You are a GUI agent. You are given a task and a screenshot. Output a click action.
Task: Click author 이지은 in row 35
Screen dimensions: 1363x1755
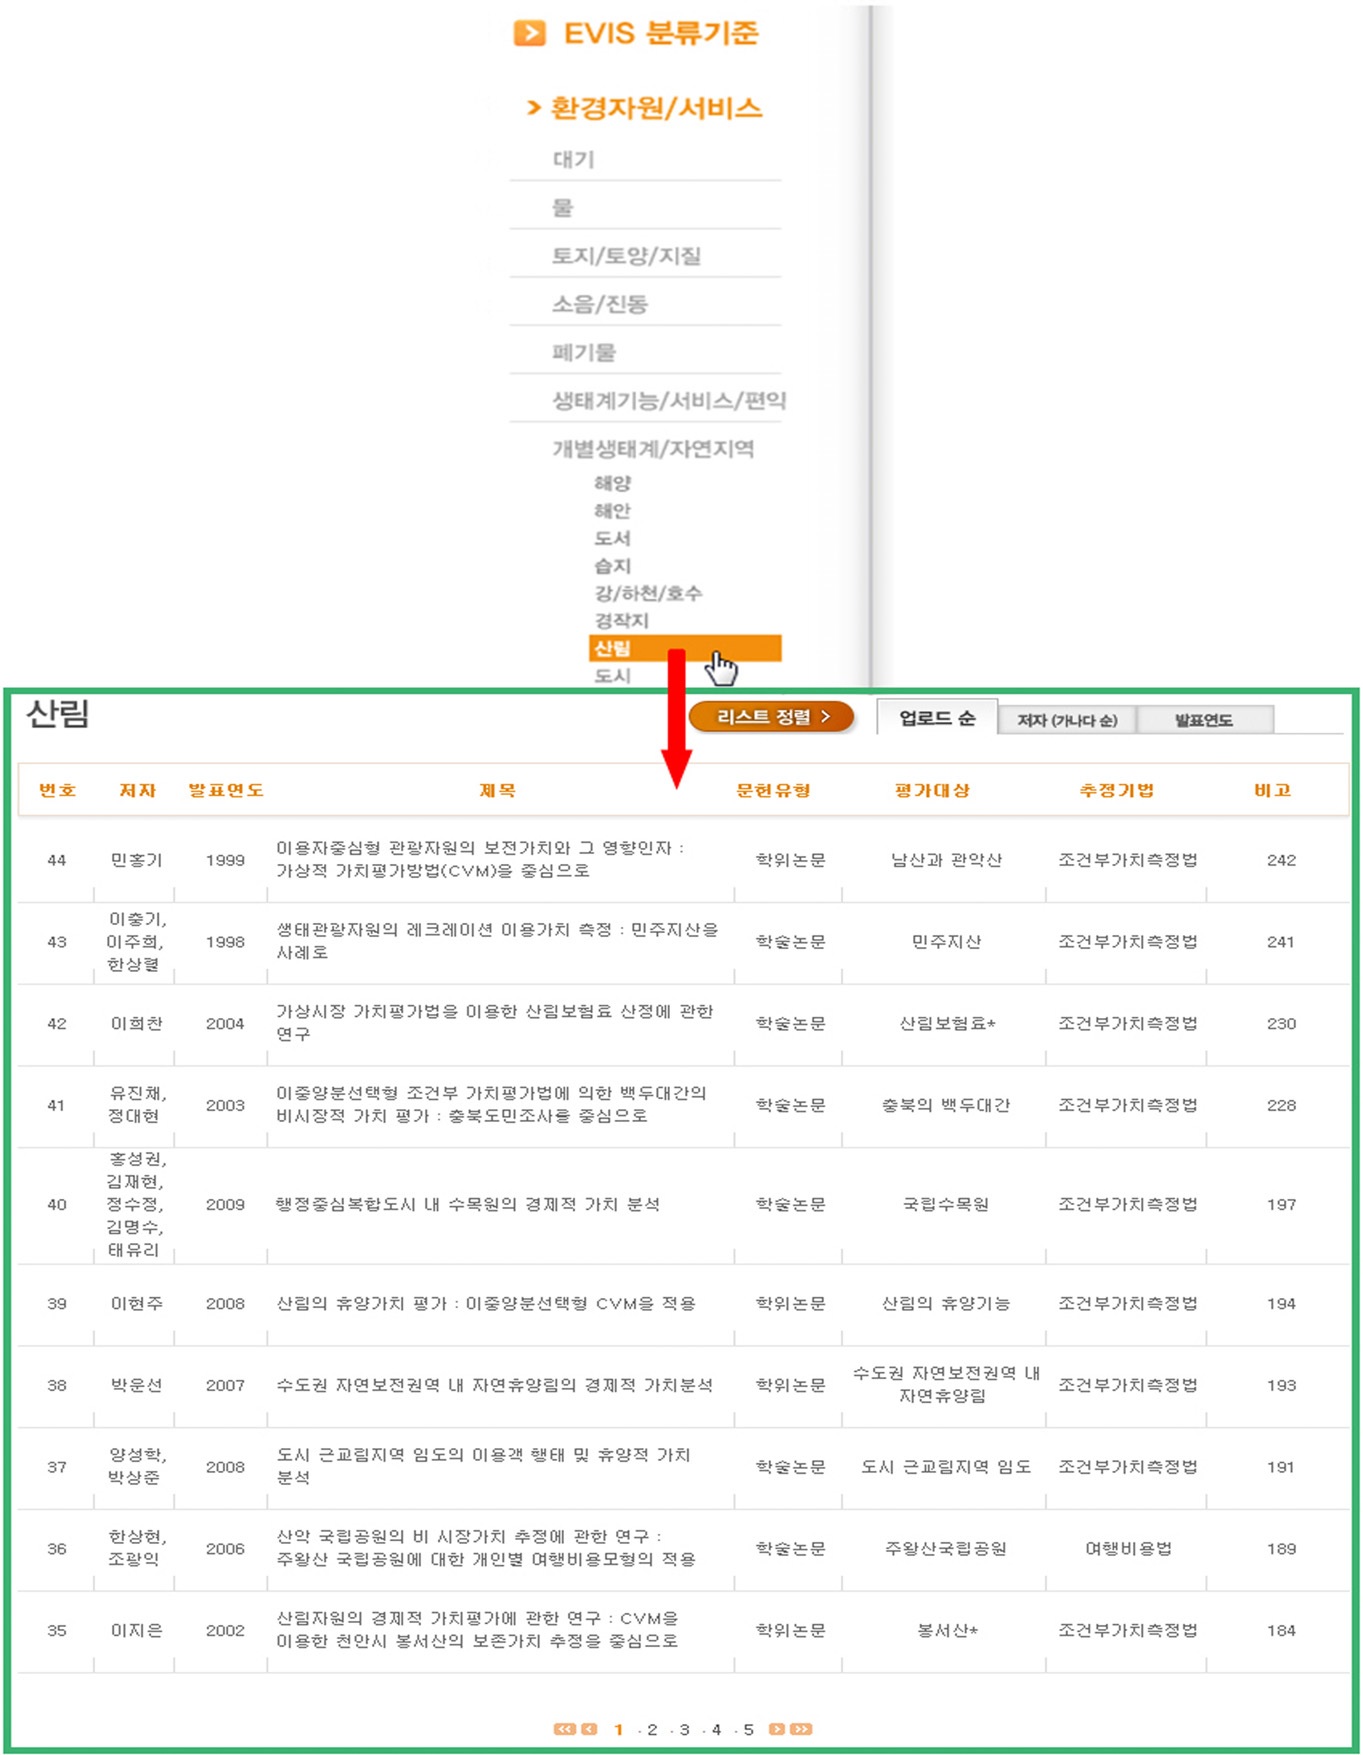136,1631
